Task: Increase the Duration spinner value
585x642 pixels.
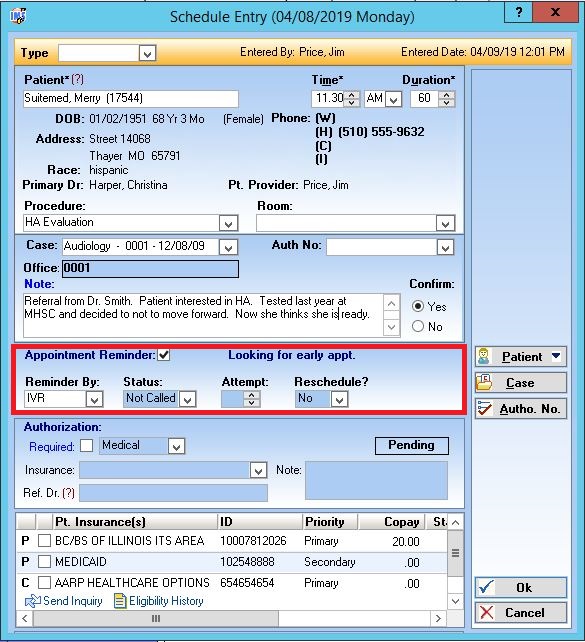Action: tap(447, 95)
